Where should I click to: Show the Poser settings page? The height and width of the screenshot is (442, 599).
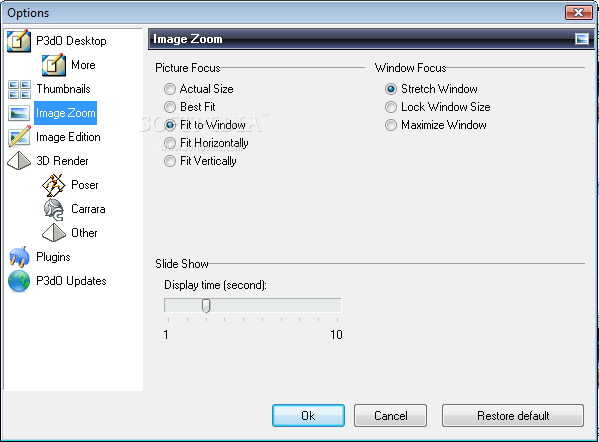[x=85, y=185]
